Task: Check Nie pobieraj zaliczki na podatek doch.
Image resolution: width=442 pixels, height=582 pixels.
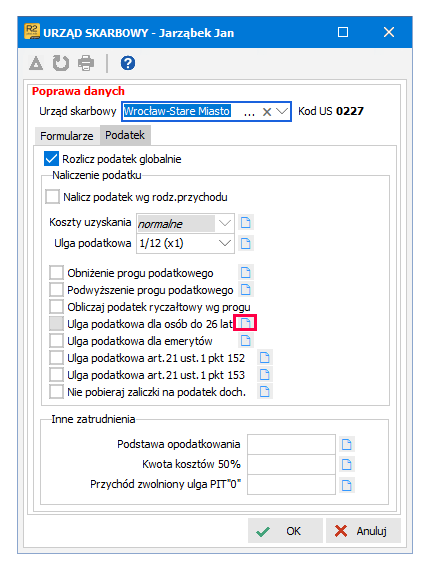Action: coord(56,392)
